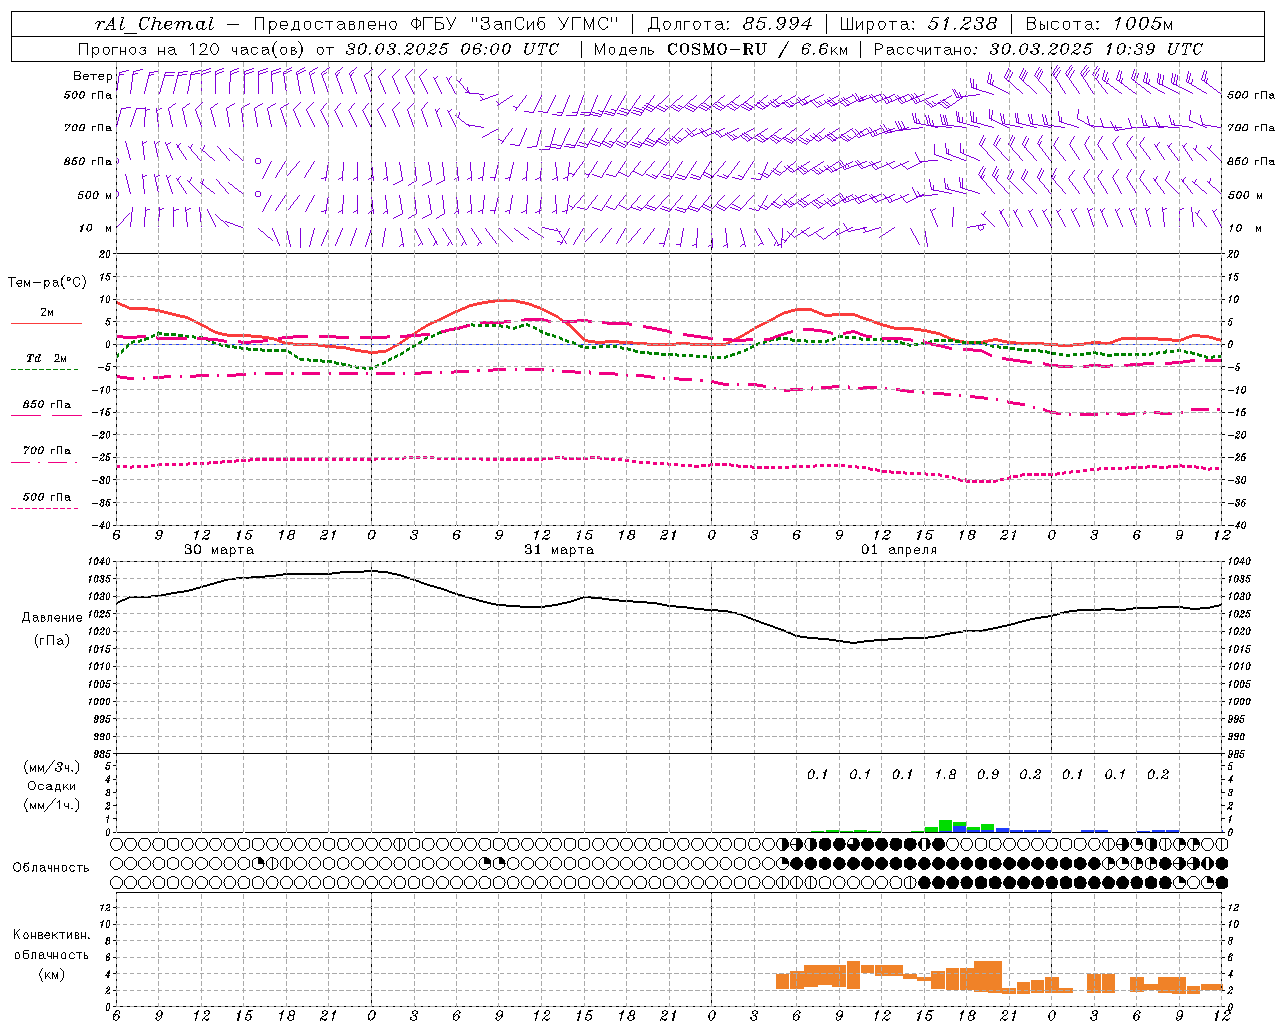1280x1024 pixels.
Task: Select the Высота: 1005м elevation text
Action: pos(1099,24)
